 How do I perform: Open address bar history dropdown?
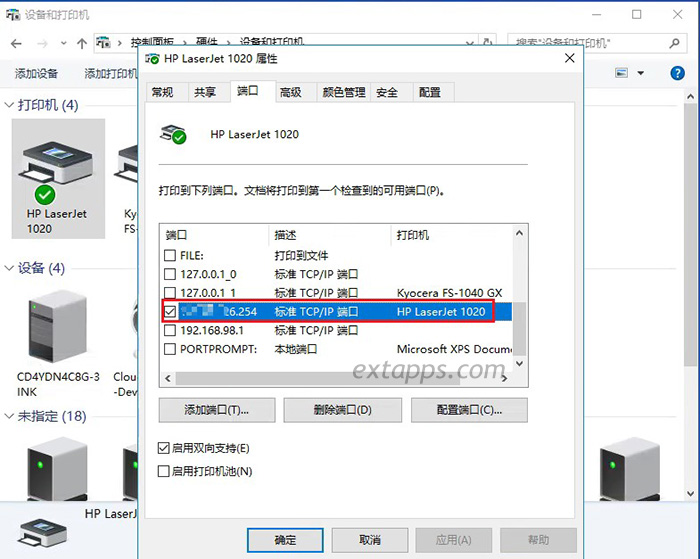click(469, 43)
